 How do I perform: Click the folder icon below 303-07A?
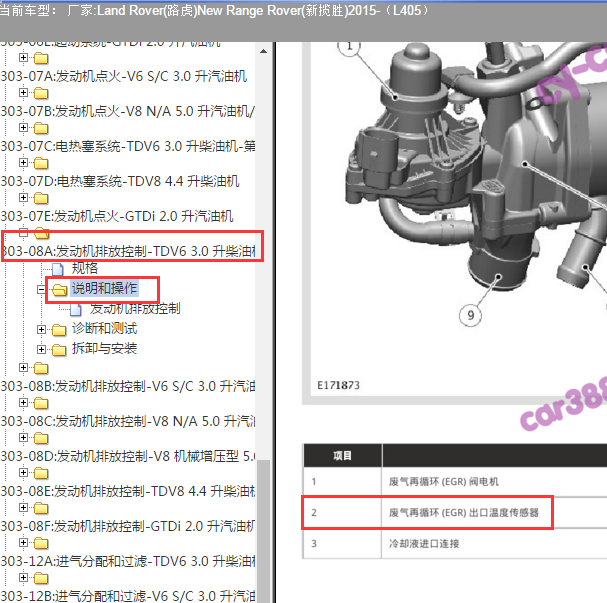(x=41, y=93)
